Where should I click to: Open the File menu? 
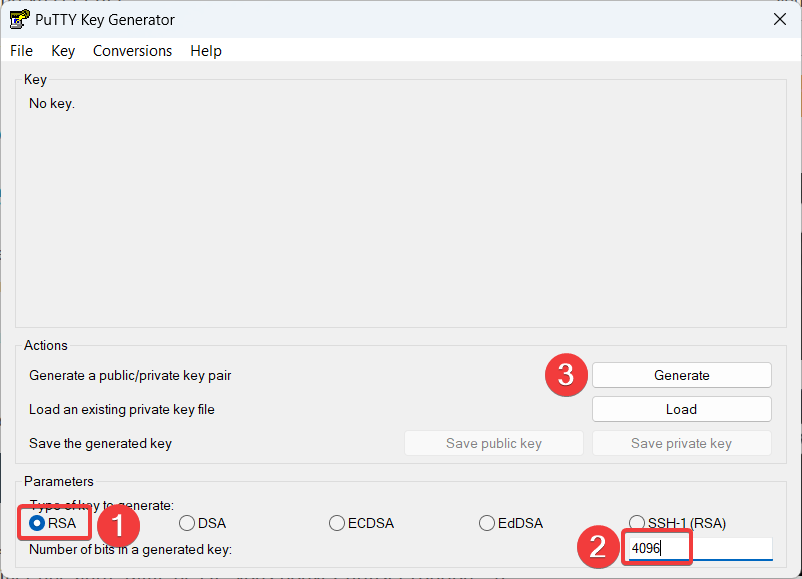(x=21, y=51)
